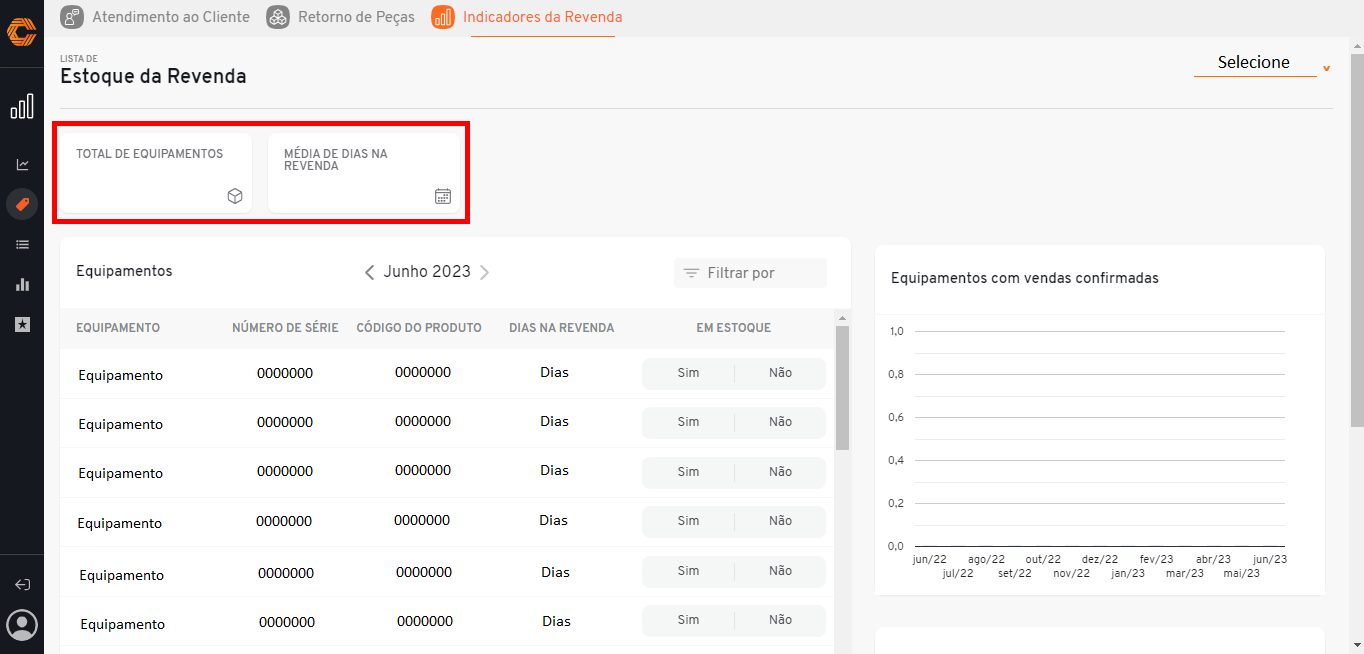Click the dez/22 label on chart axis
This screenshot has width=1364, height=654.
pos(1100,560)
